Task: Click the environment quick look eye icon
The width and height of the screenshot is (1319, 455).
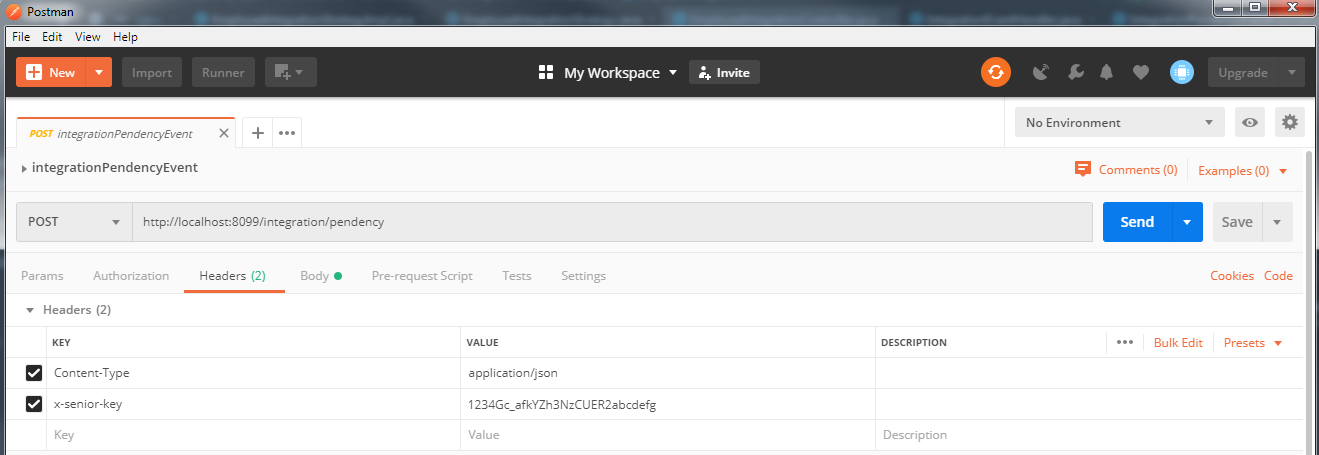Action: (x=1250, y=122)
